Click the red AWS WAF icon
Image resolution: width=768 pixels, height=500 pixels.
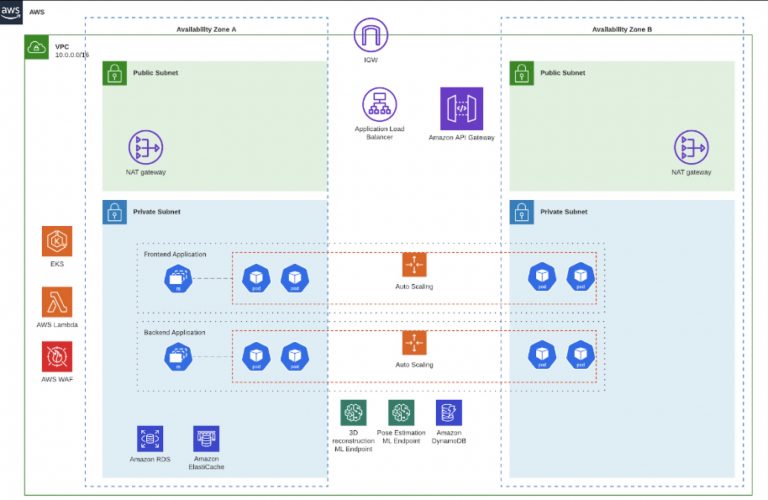pos(57,357)
